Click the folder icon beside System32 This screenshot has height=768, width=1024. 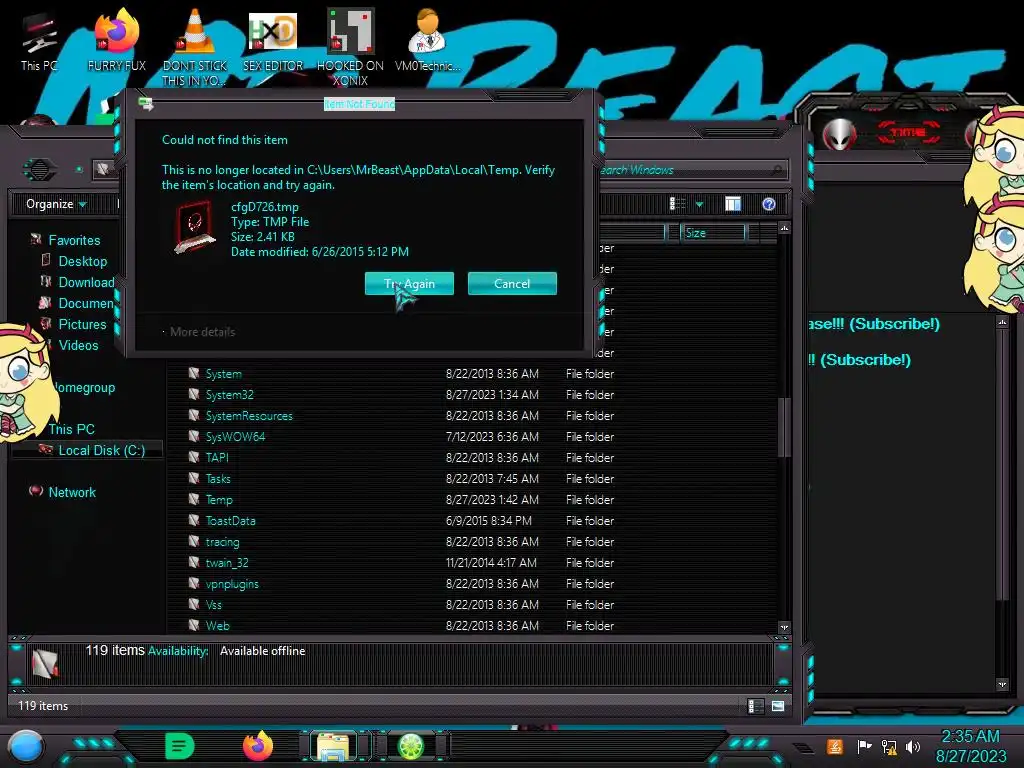(x=194, y=394)
